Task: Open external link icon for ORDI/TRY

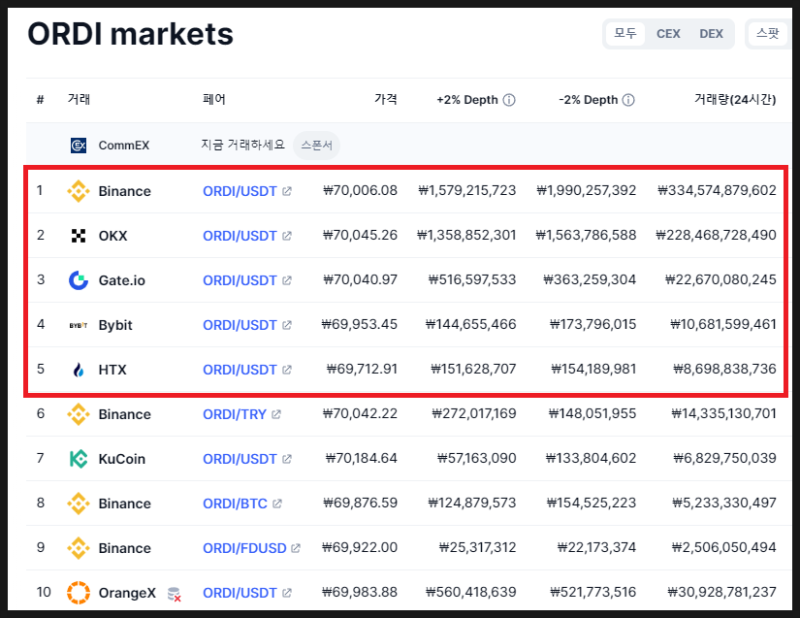Action: (x=276, y=414)
